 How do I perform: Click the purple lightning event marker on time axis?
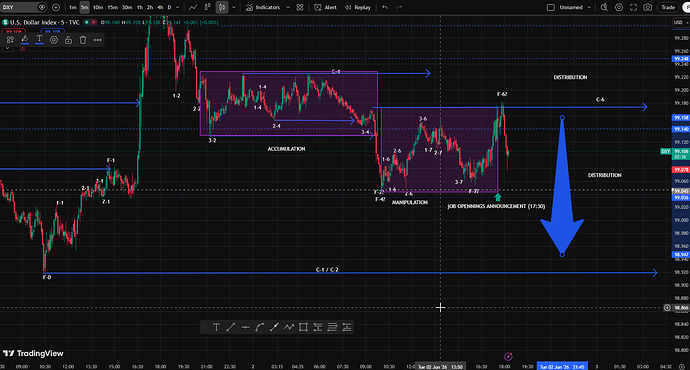(x=508, y=356)
